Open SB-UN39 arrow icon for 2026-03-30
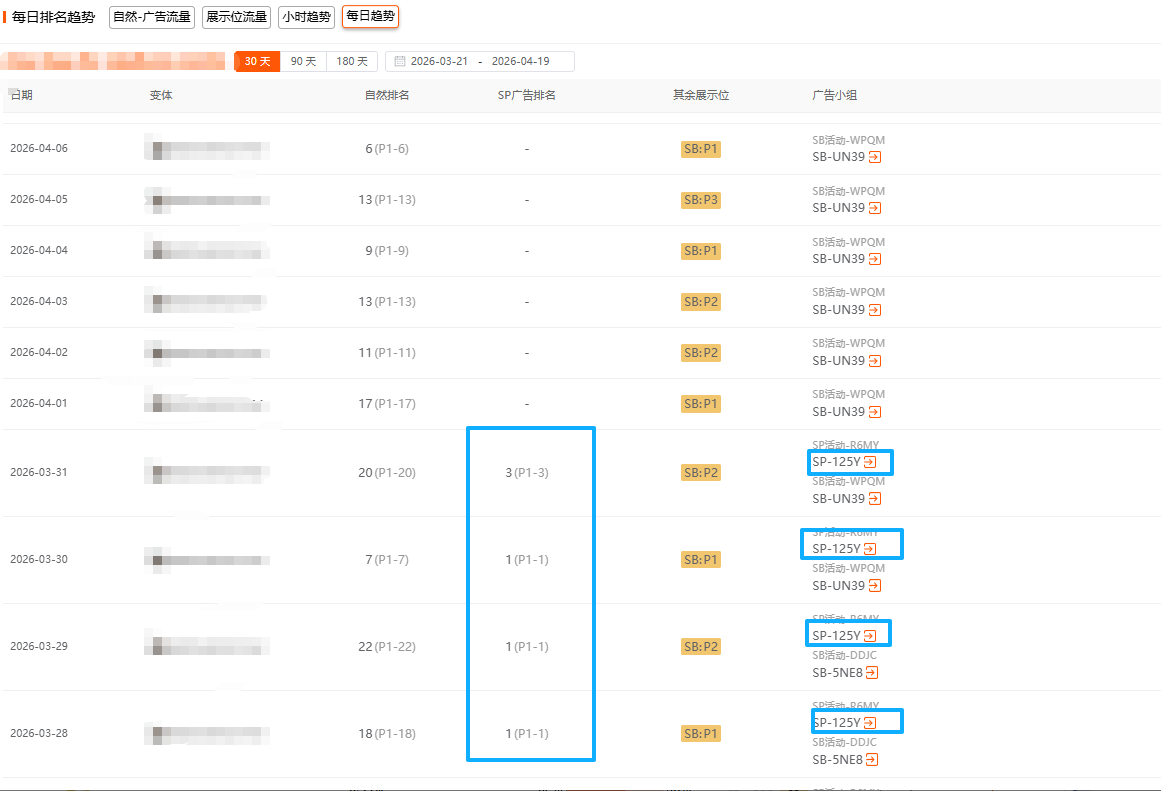1161x791 pixels. pyautogui.click(x=875, y=586)
